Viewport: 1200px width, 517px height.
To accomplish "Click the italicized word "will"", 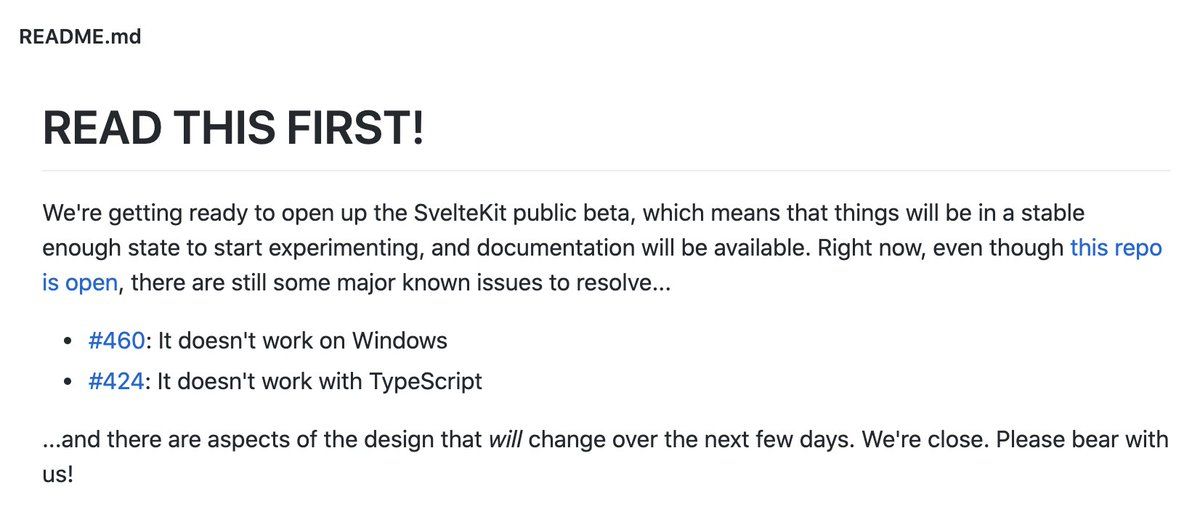I will [x=505, y=439].
